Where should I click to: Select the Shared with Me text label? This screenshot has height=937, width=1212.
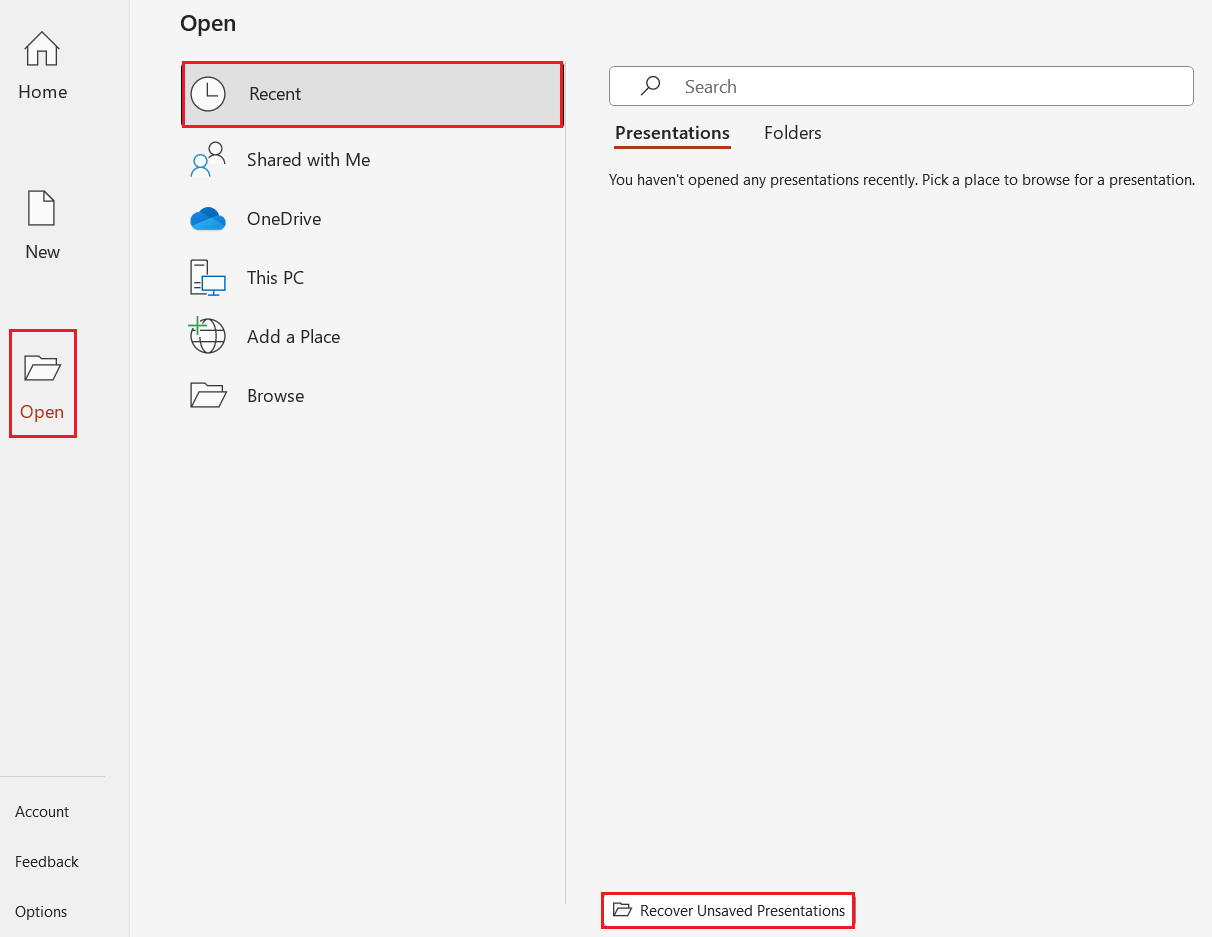tap(308, 160)
